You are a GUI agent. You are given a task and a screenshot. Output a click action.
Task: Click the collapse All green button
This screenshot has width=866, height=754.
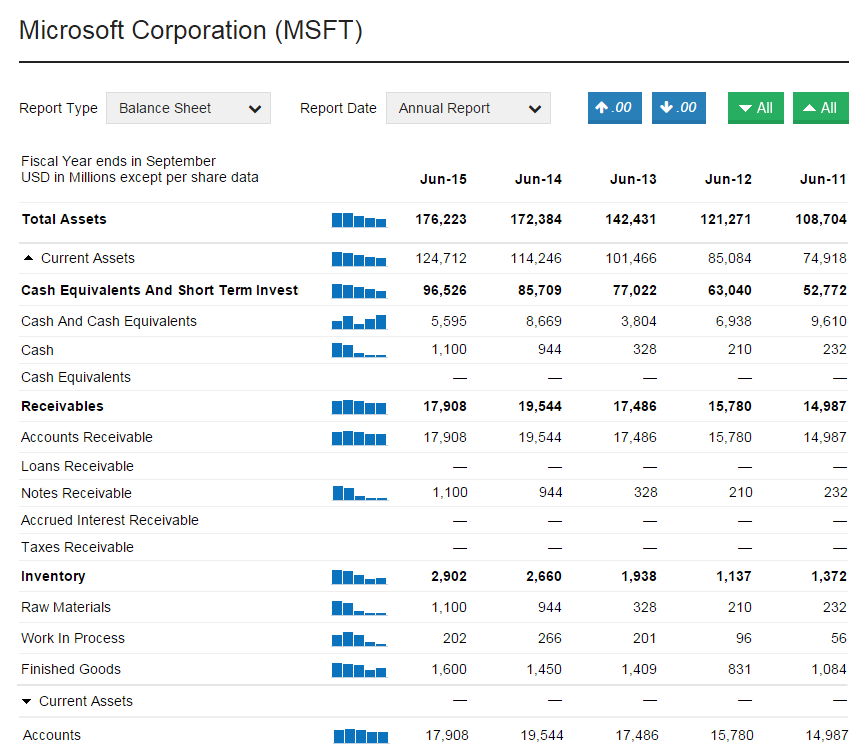click(820, 108)
